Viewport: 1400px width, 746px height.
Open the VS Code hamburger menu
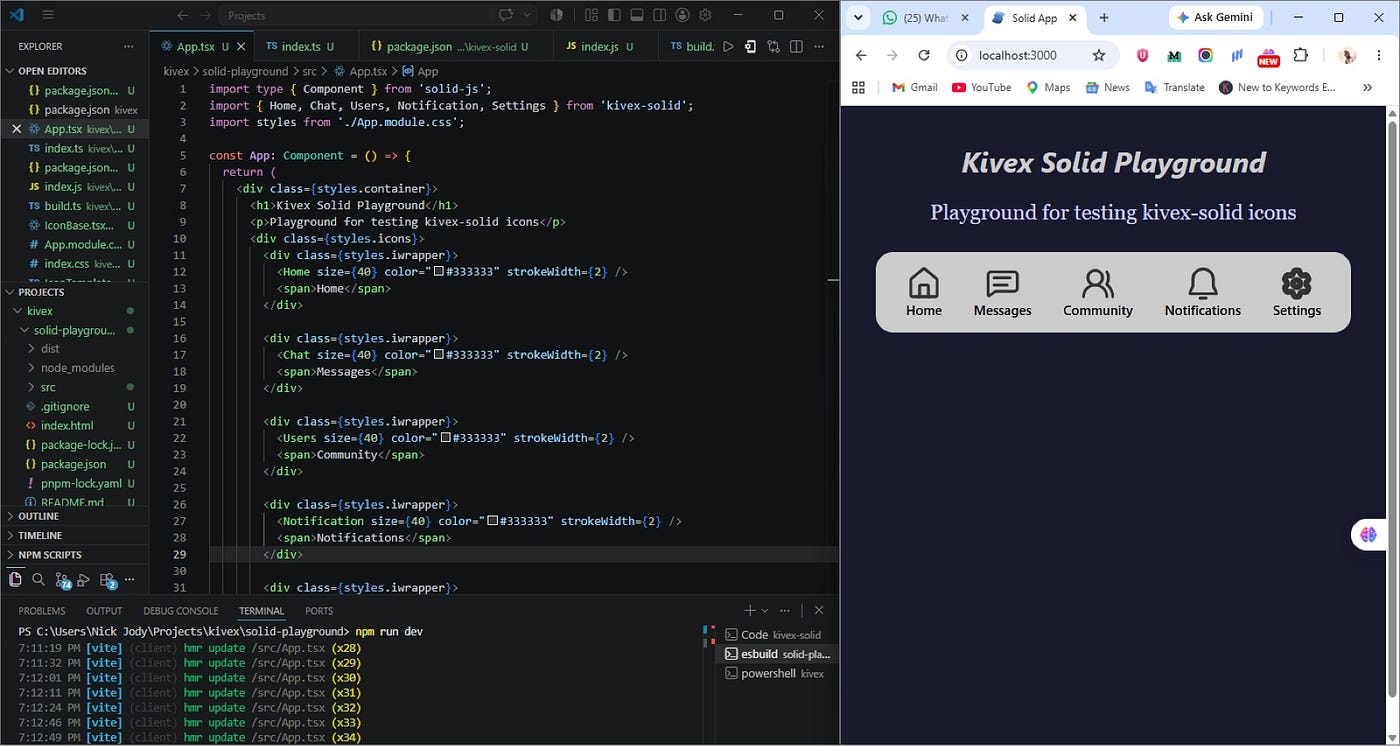[x=48, y=15]
